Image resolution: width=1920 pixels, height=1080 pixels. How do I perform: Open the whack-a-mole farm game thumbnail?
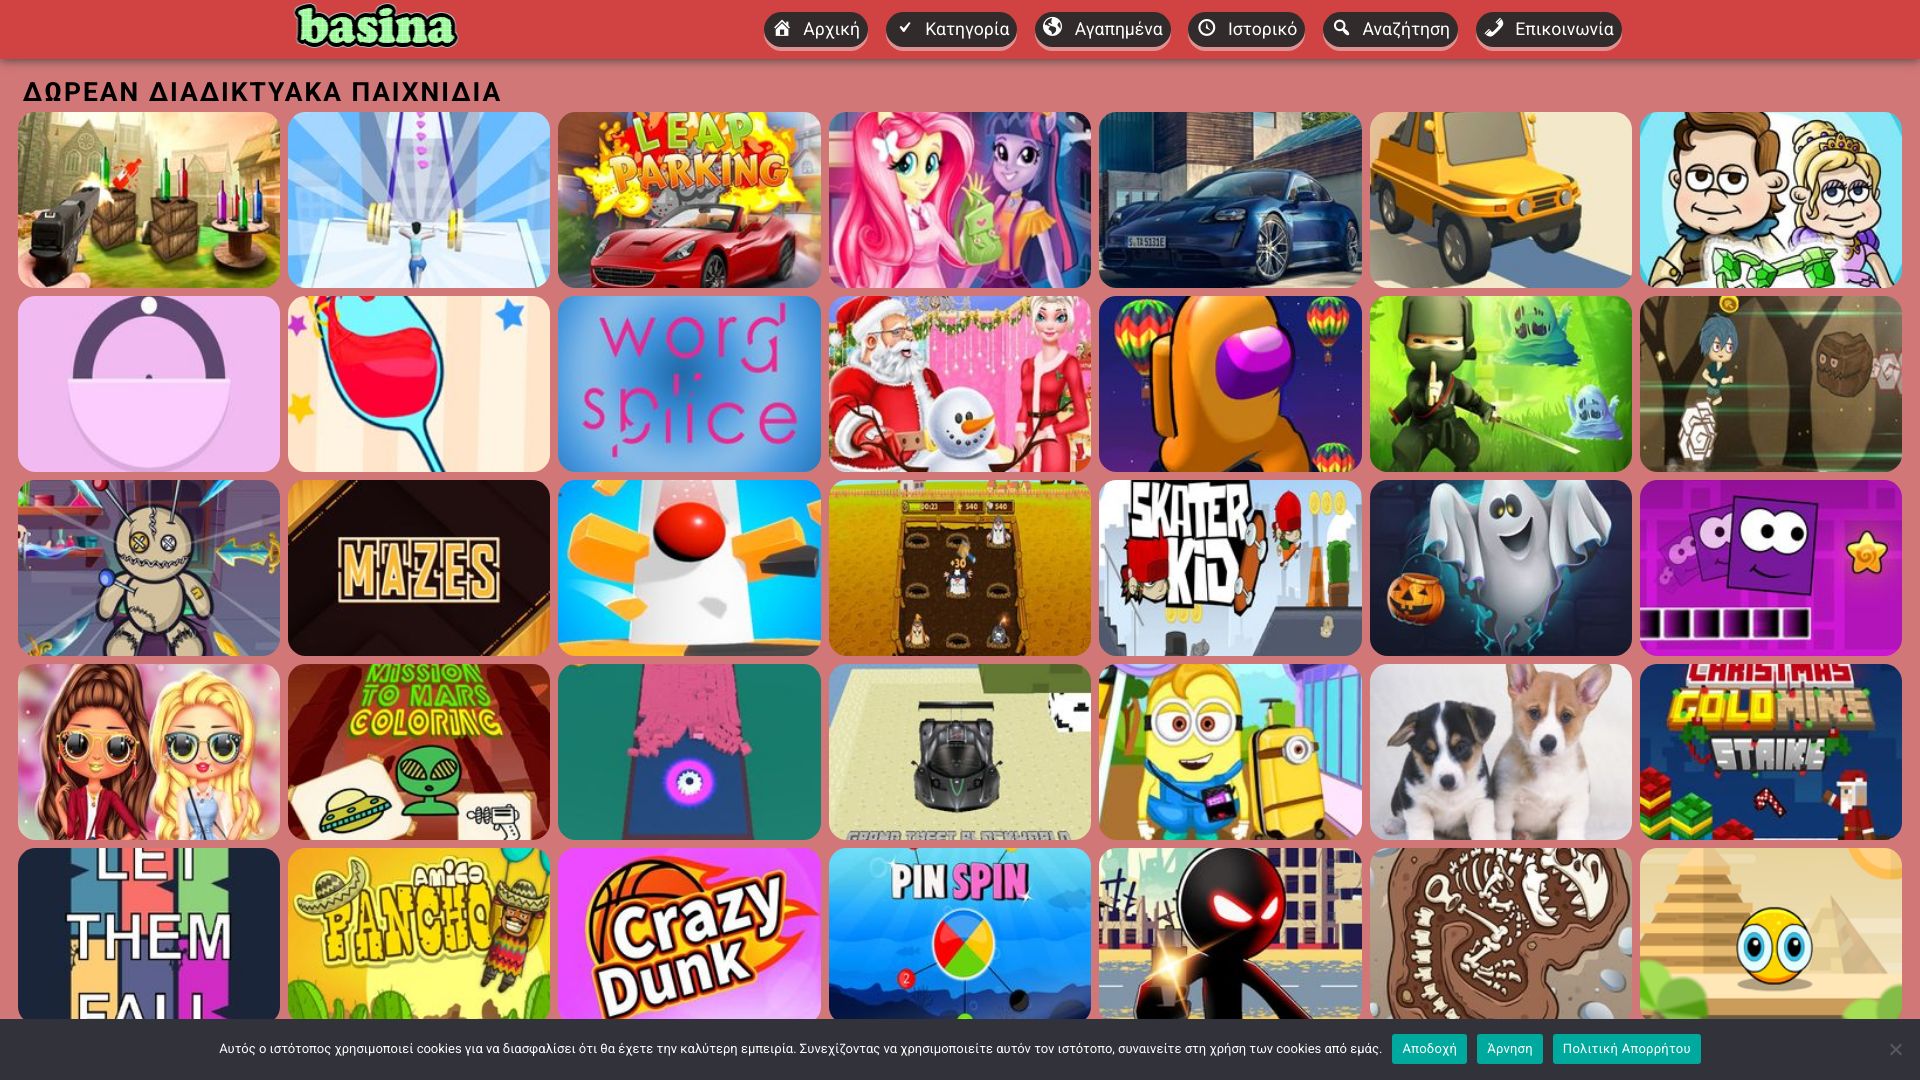coord(960,568)
